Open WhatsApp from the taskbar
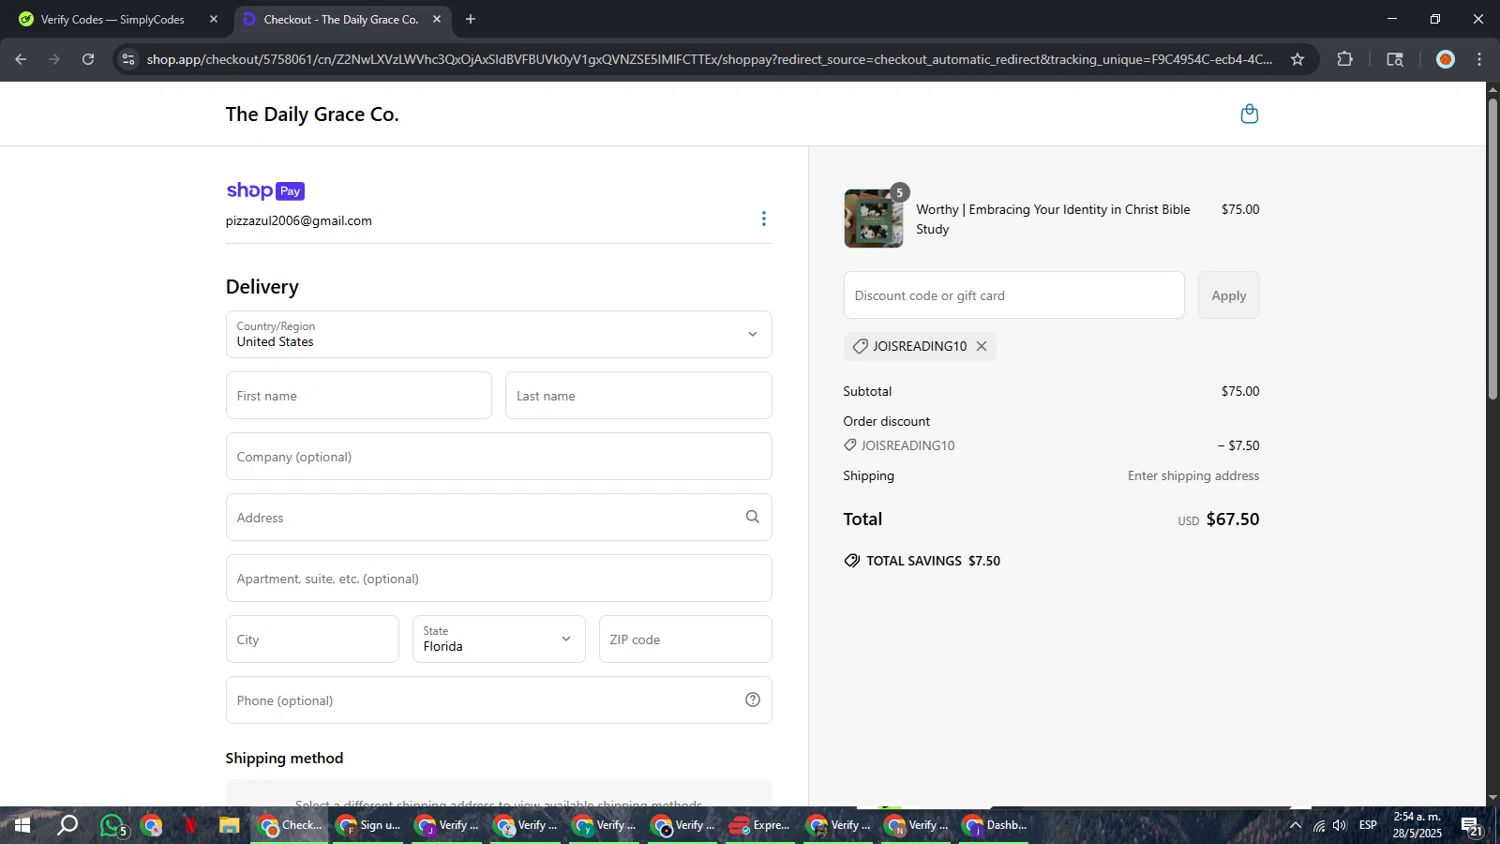The width and height of the screenshot is (1500, 844). coord(113,826)
